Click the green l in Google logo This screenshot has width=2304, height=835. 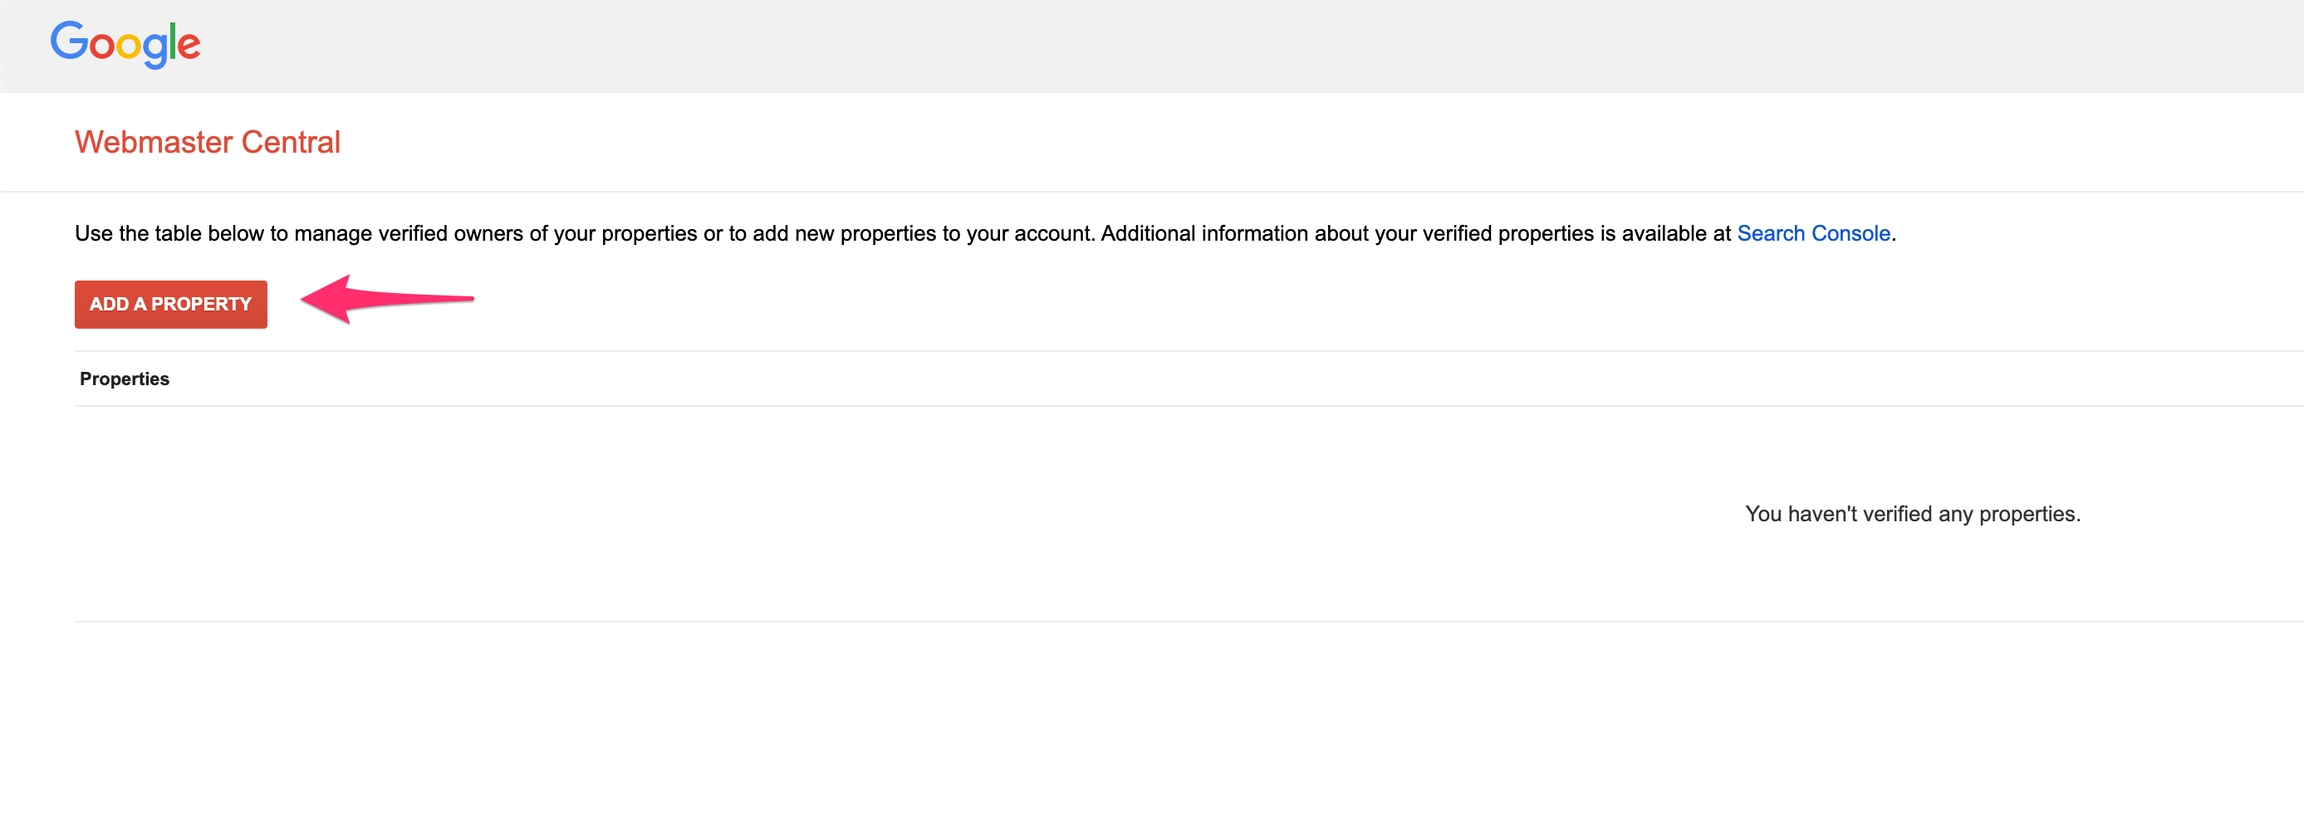(x=173, y=41)
